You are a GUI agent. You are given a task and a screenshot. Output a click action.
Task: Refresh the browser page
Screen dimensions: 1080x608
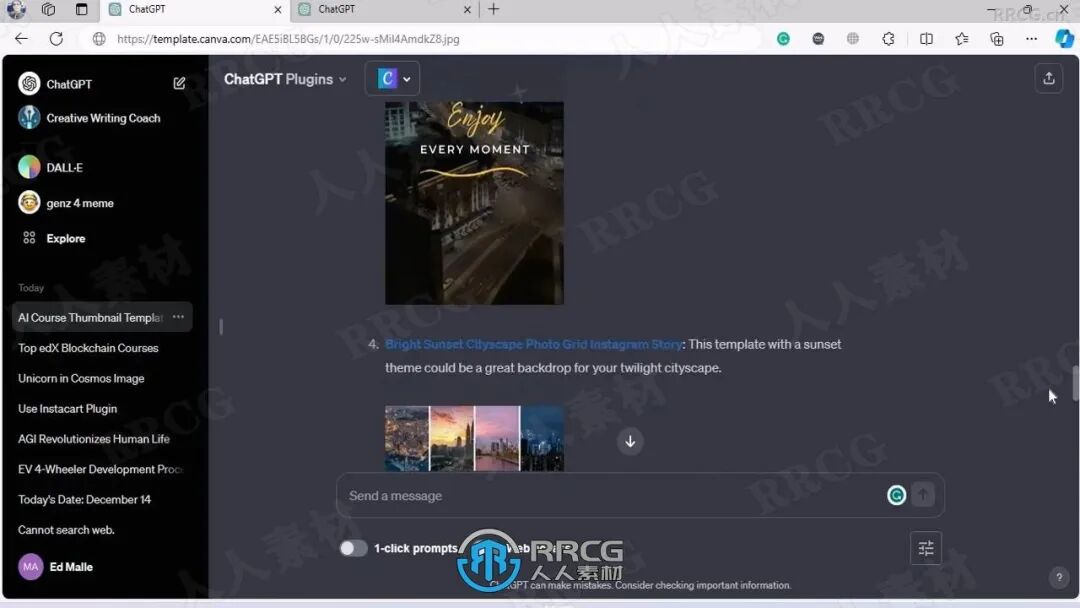coord(56,39)
